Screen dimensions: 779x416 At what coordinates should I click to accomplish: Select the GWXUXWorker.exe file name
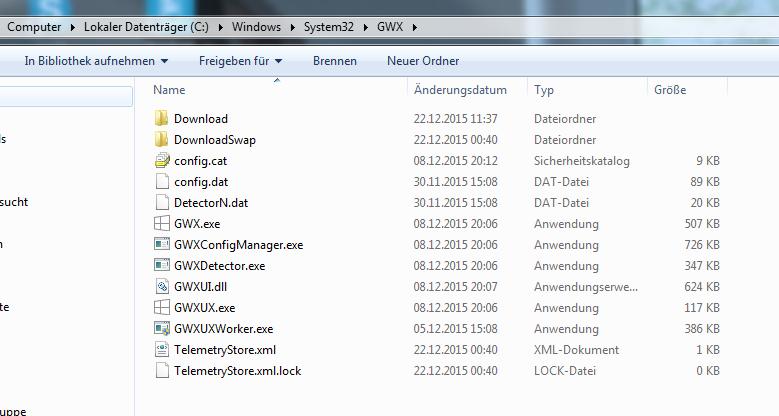pyautogui.click(x=224, y=328)
